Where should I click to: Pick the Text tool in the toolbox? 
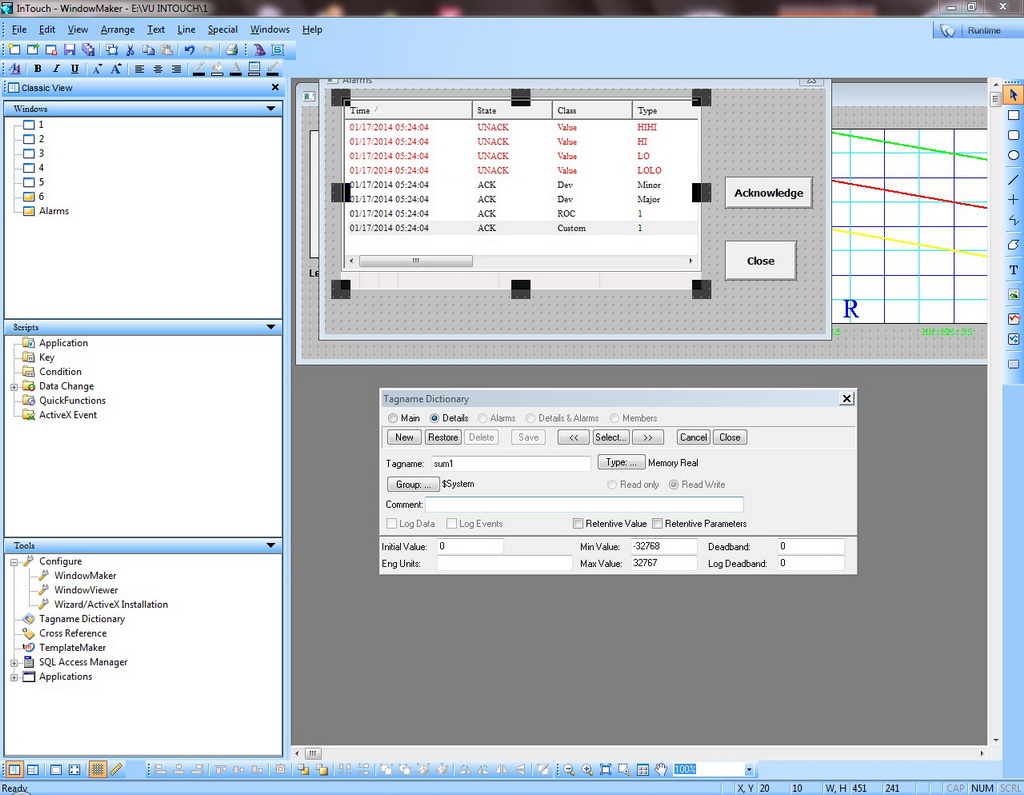1013,270
